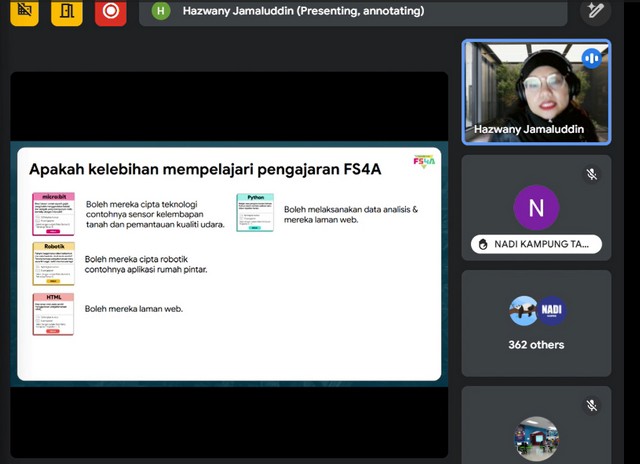Click the muted microphone icon on N tile

coord(592,174)
